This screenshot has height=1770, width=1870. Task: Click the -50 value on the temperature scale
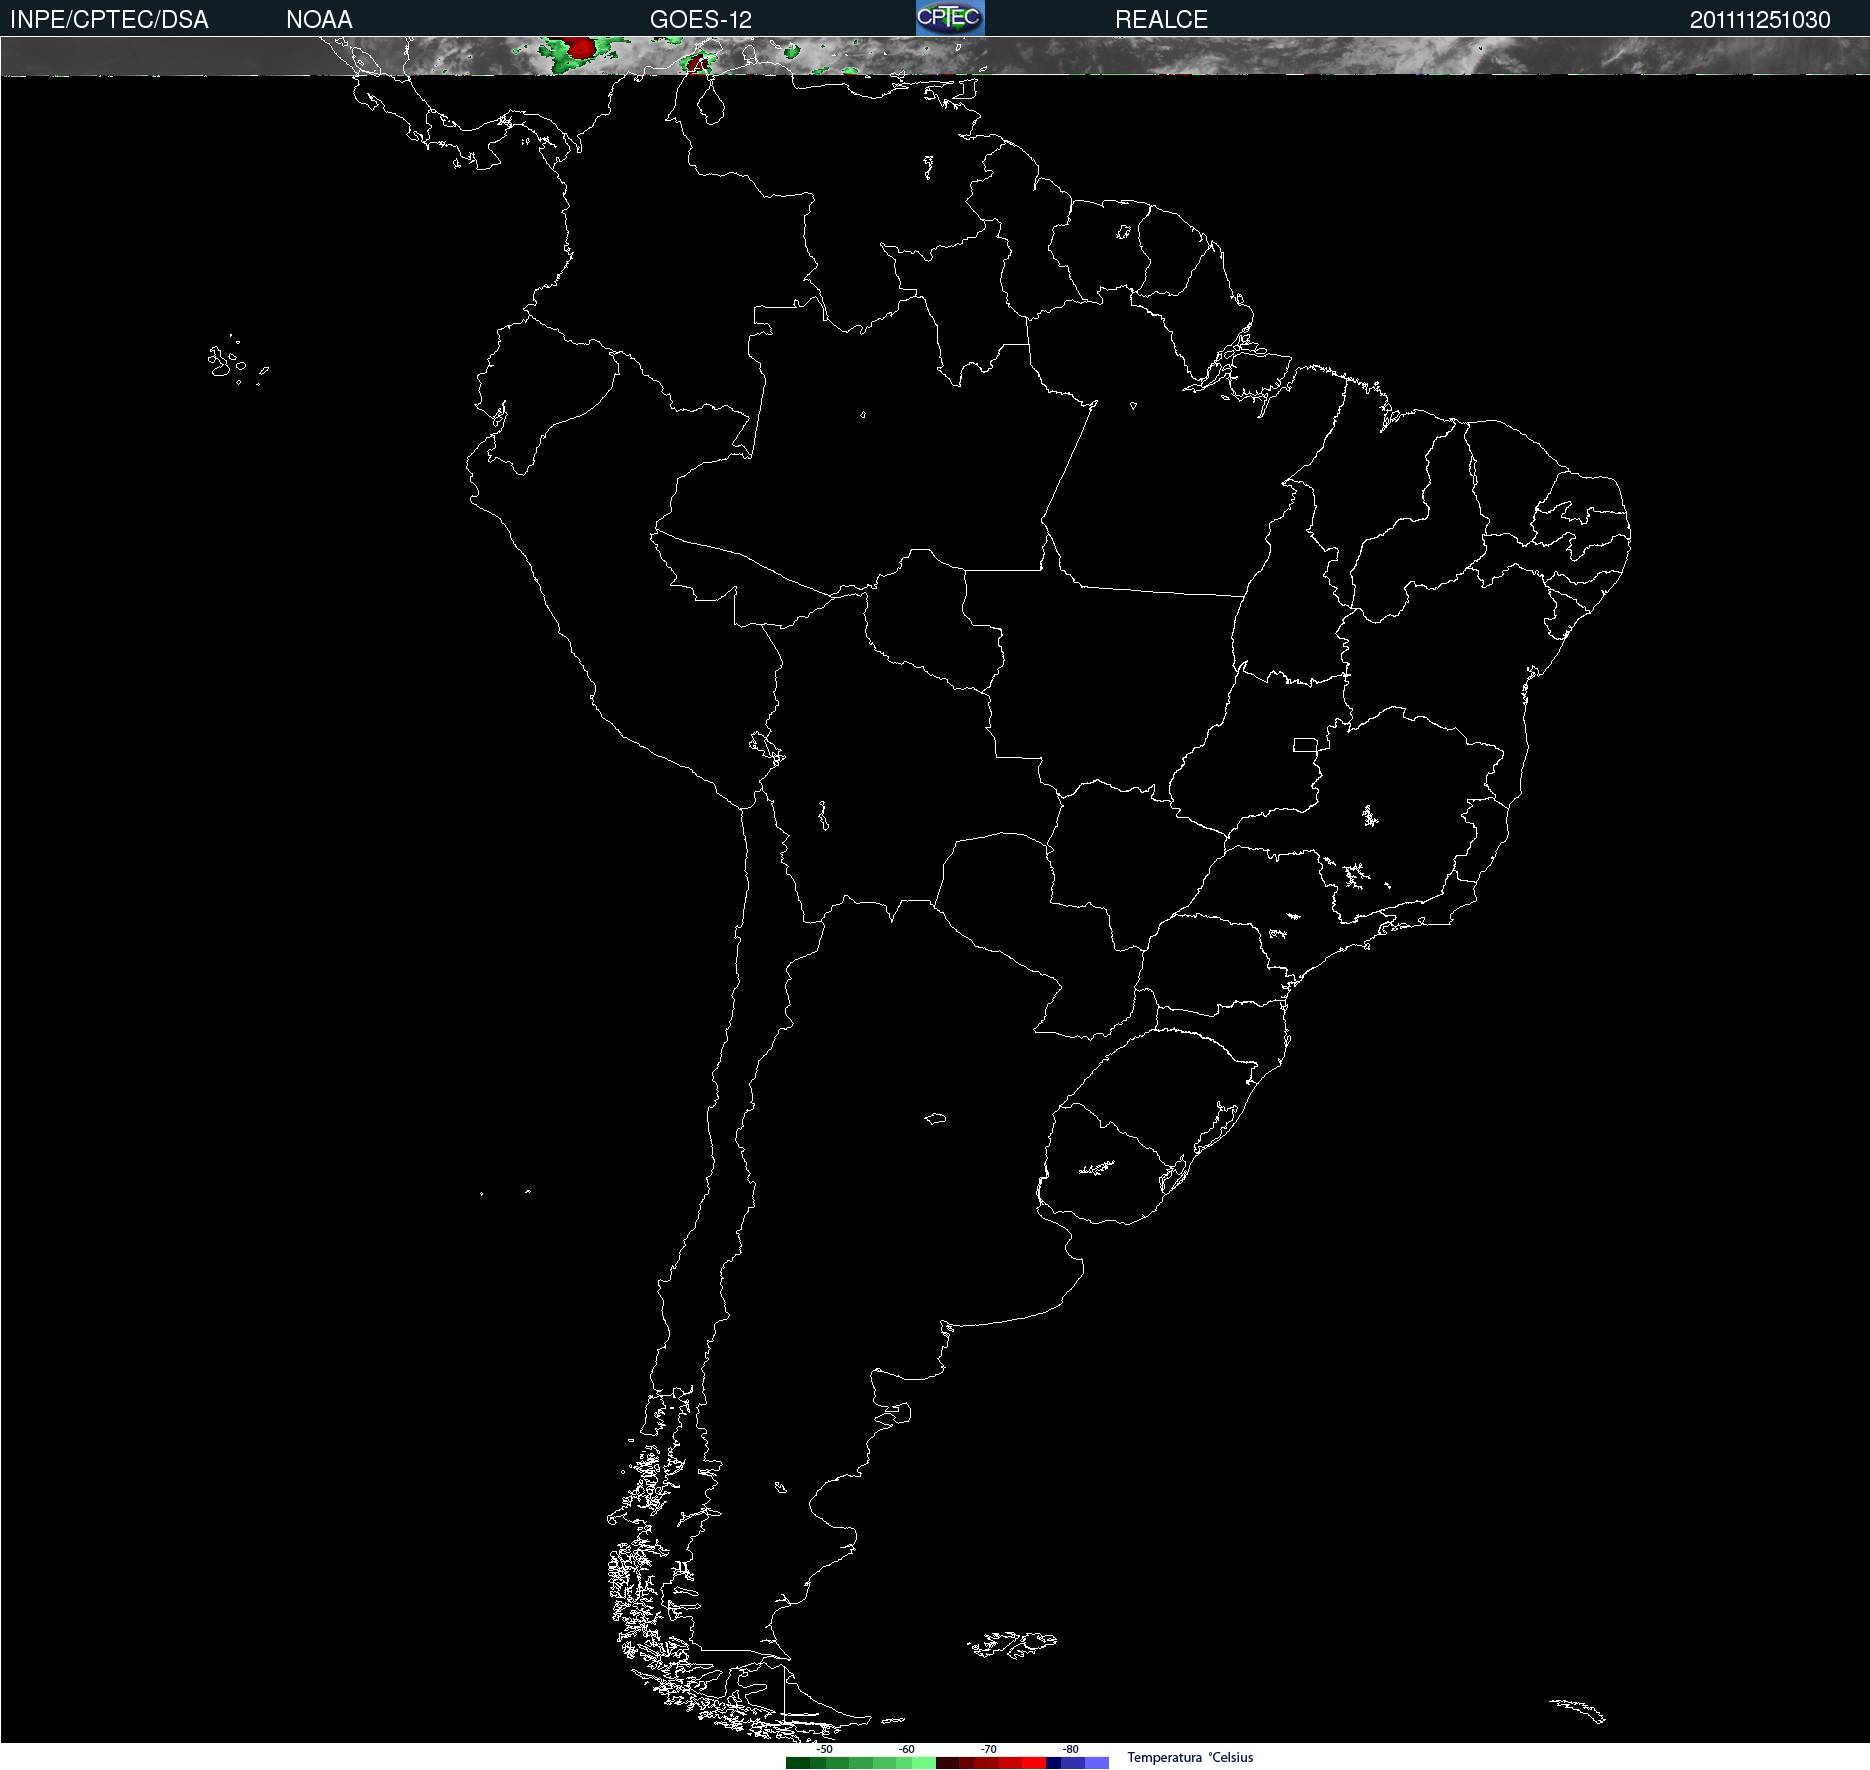click(x=824, y=1749)
